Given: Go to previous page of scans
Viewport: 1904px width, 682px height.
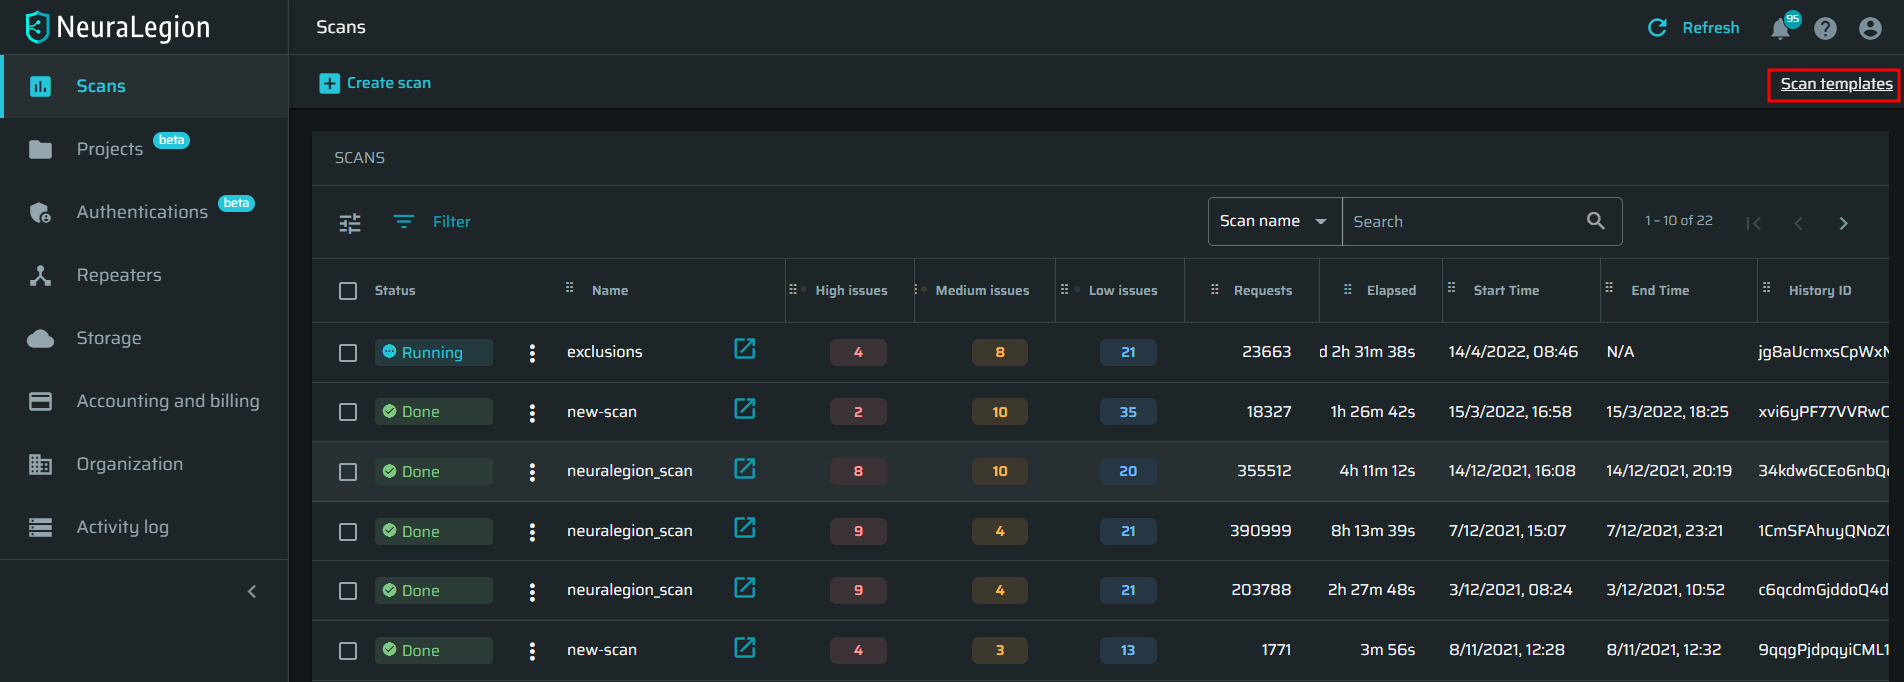Looking at the screenshot, I should tap(1798, 223).
